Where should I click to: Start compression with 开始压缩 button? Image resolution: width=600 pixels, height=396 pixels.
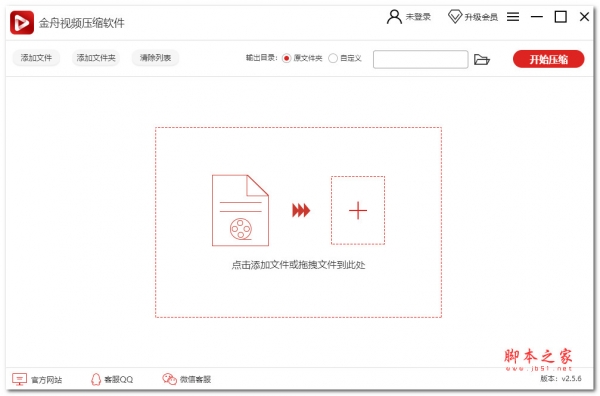pos(548,59)
